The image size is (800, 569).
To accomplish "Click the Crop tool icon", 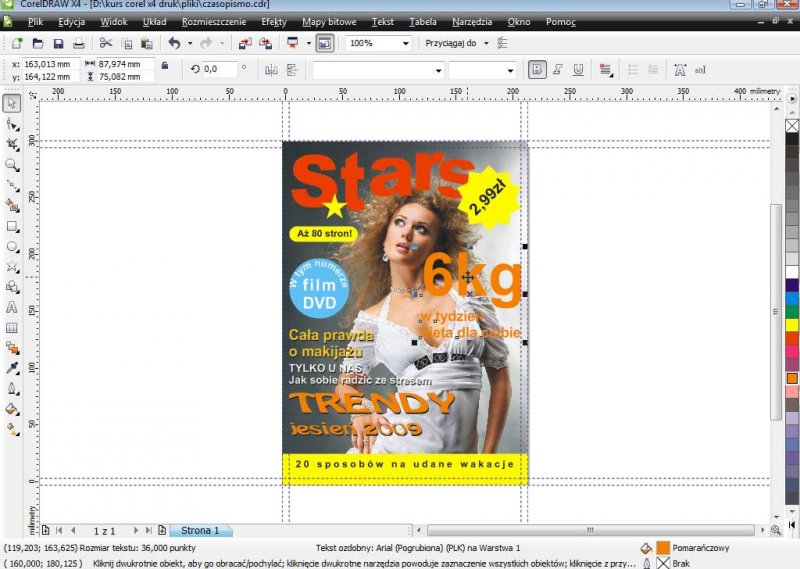I will [12, 144].
